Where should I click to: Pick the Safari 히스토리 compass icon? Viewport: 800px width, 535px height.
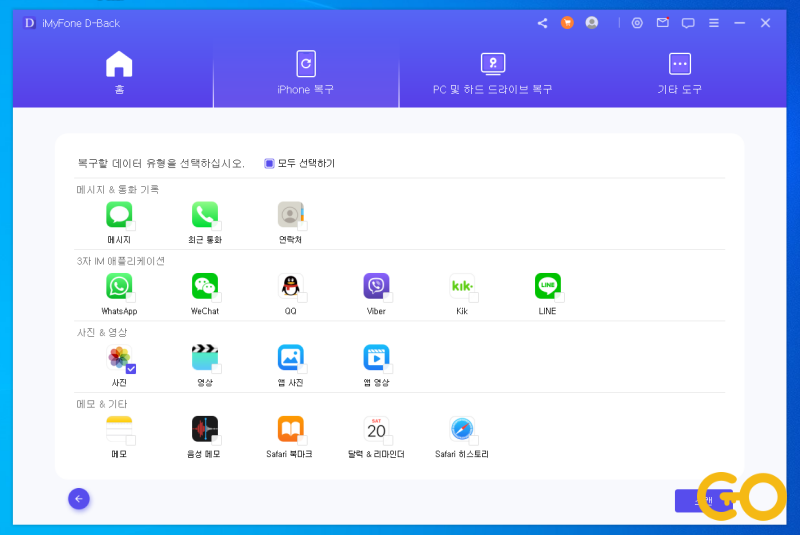[x=462, y=428]
